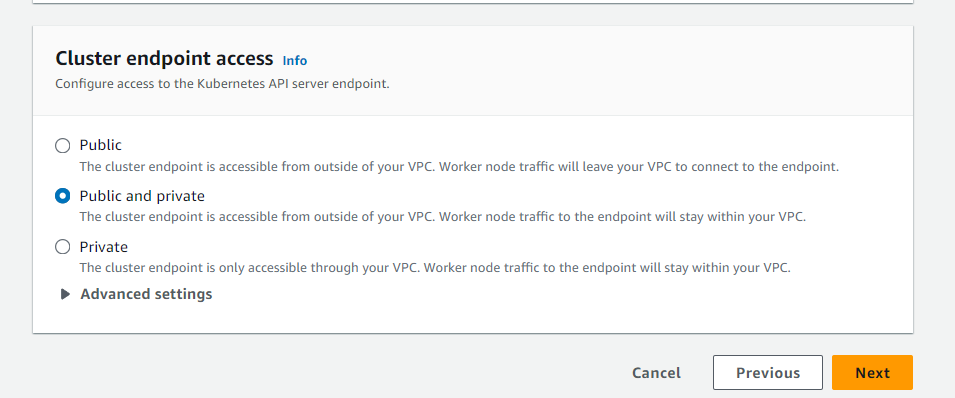955x398 pixels.
Task: Expand the Advanced settings disclosure triangle
Action: 65,294
